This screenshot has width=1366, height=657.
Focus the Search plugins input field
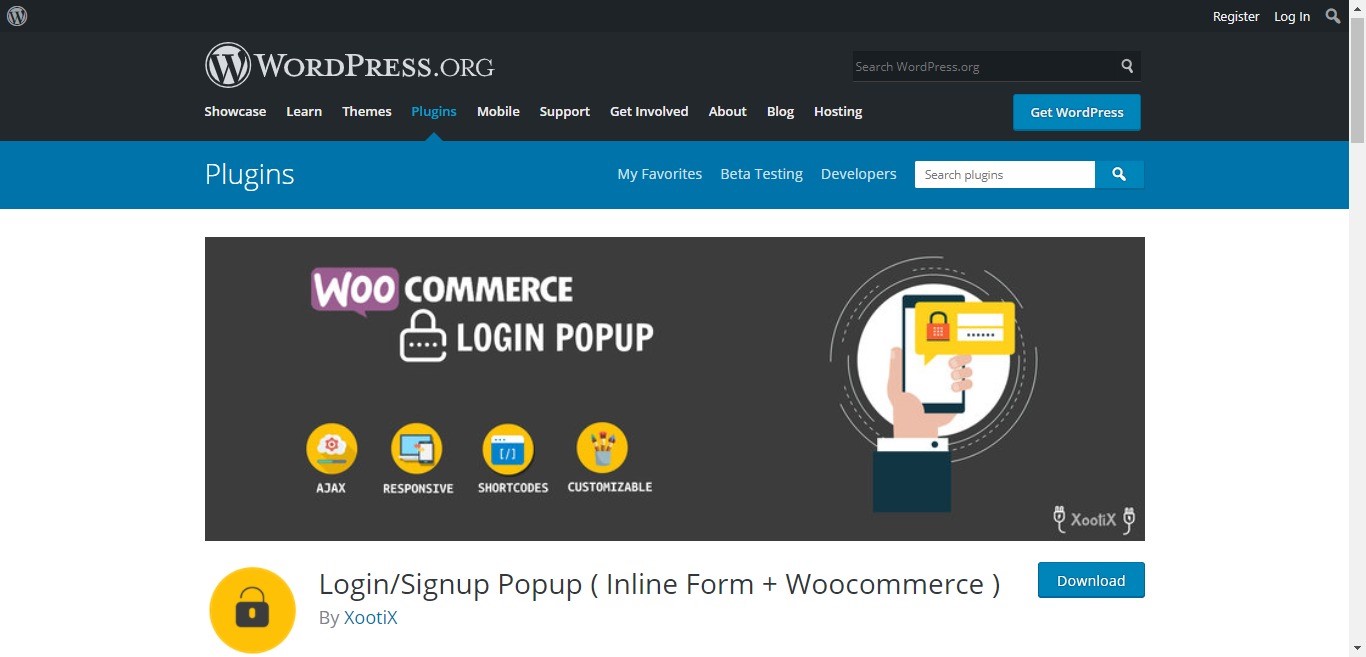[1005, 174]
